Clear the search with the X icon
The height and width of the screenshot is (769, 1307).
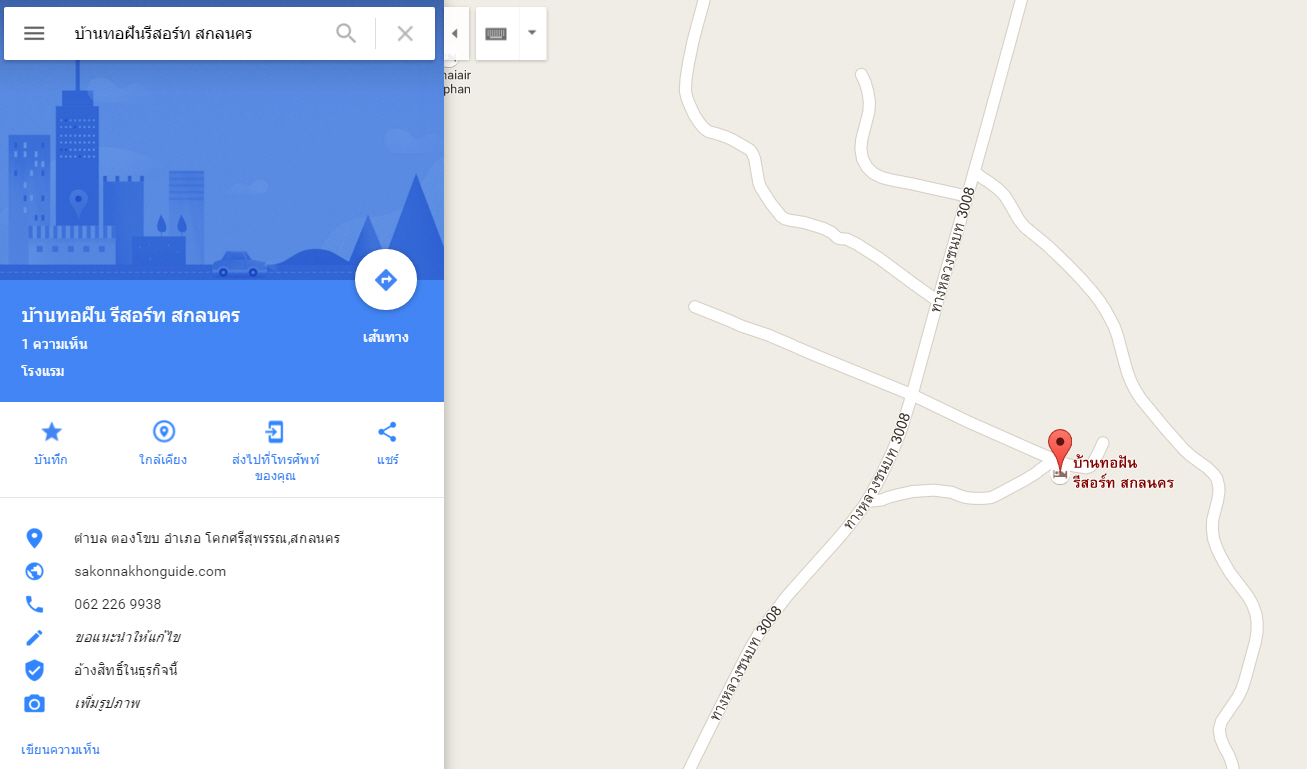pyautogui.click(x=405, y=33)
